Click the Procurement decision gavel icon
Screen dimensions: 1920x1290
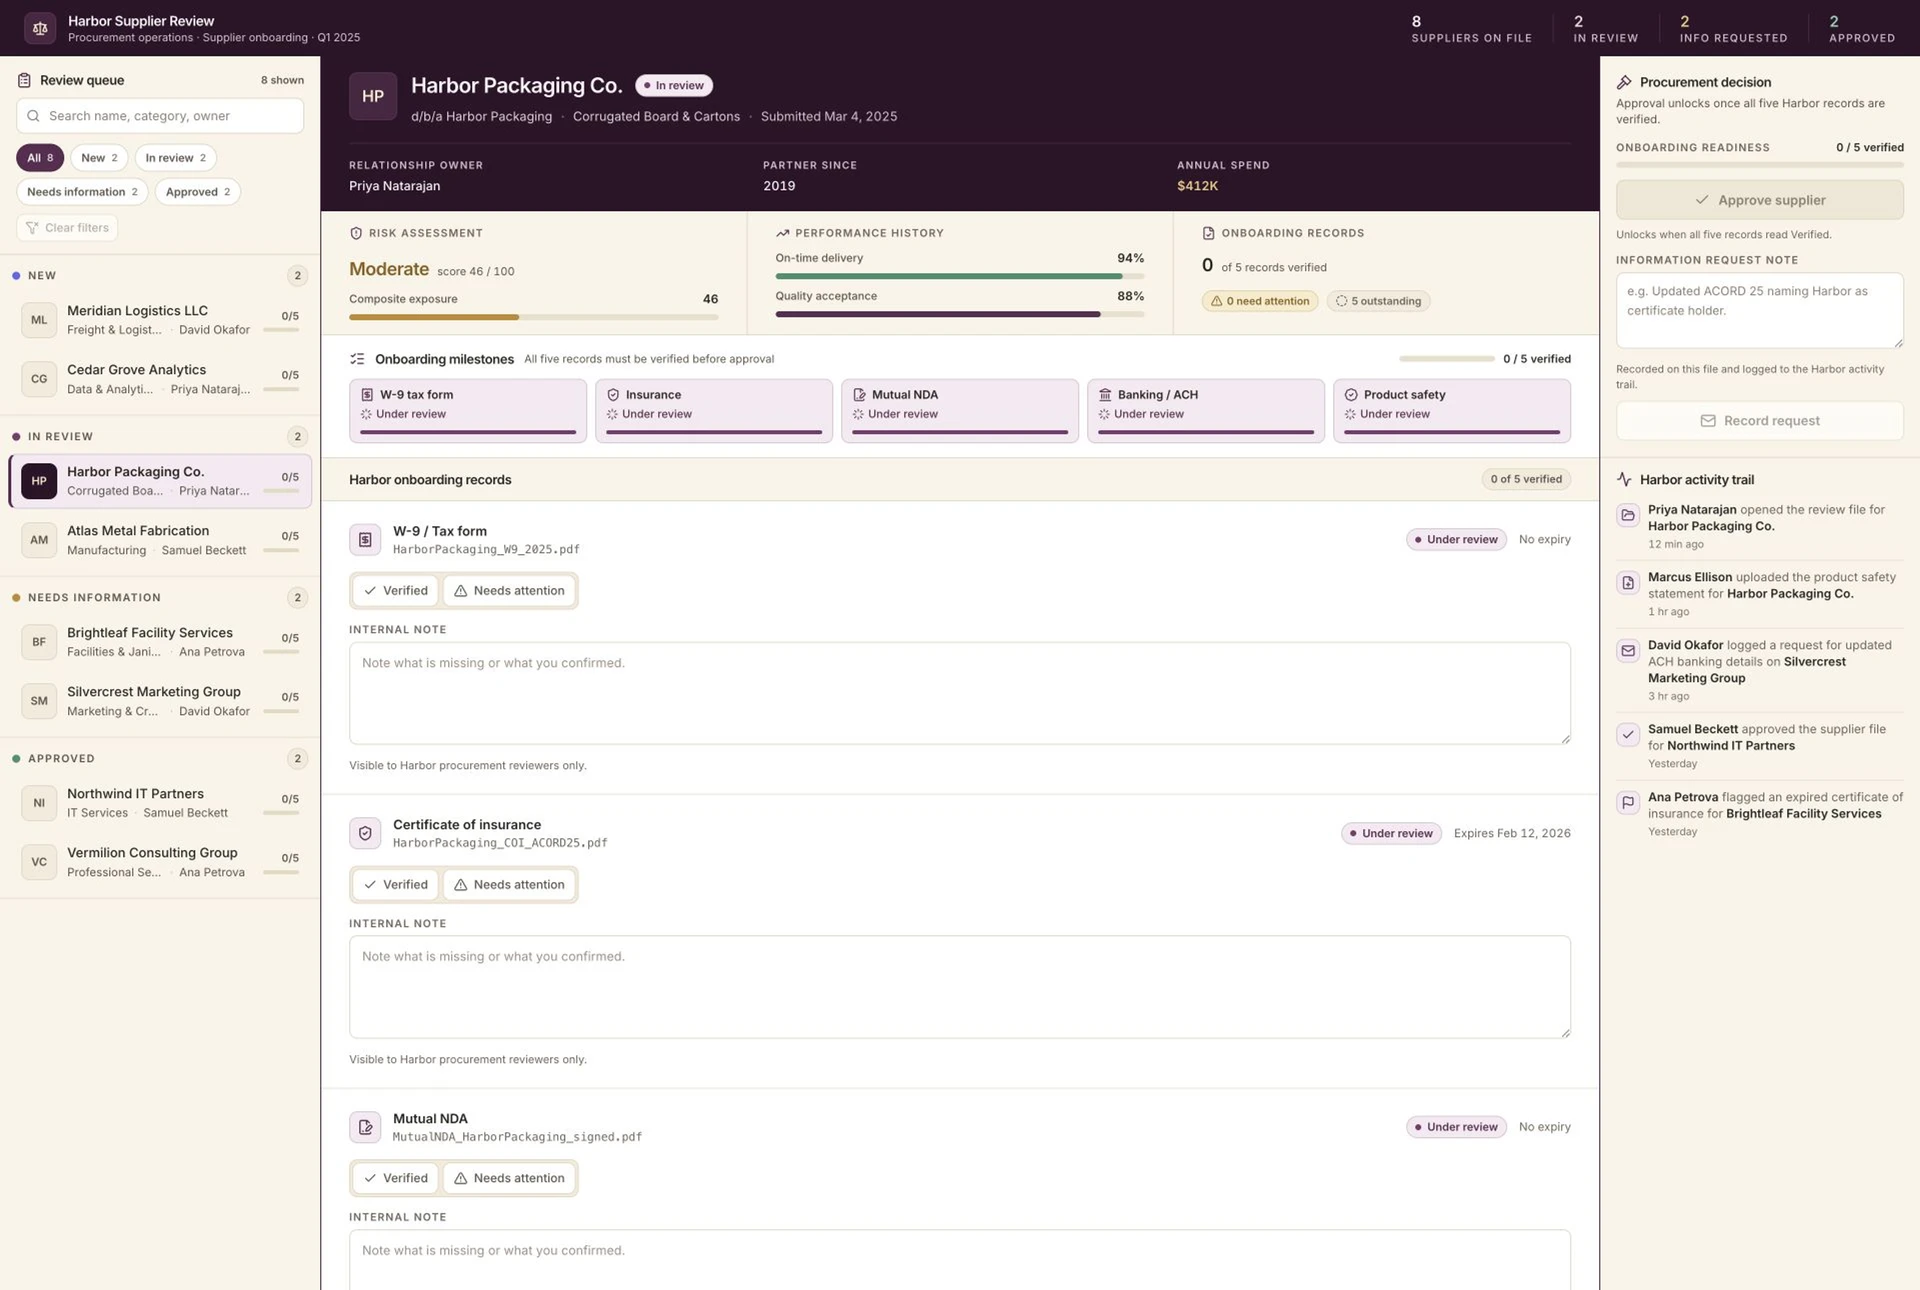pyautogui.click(x=1624, y=82)
